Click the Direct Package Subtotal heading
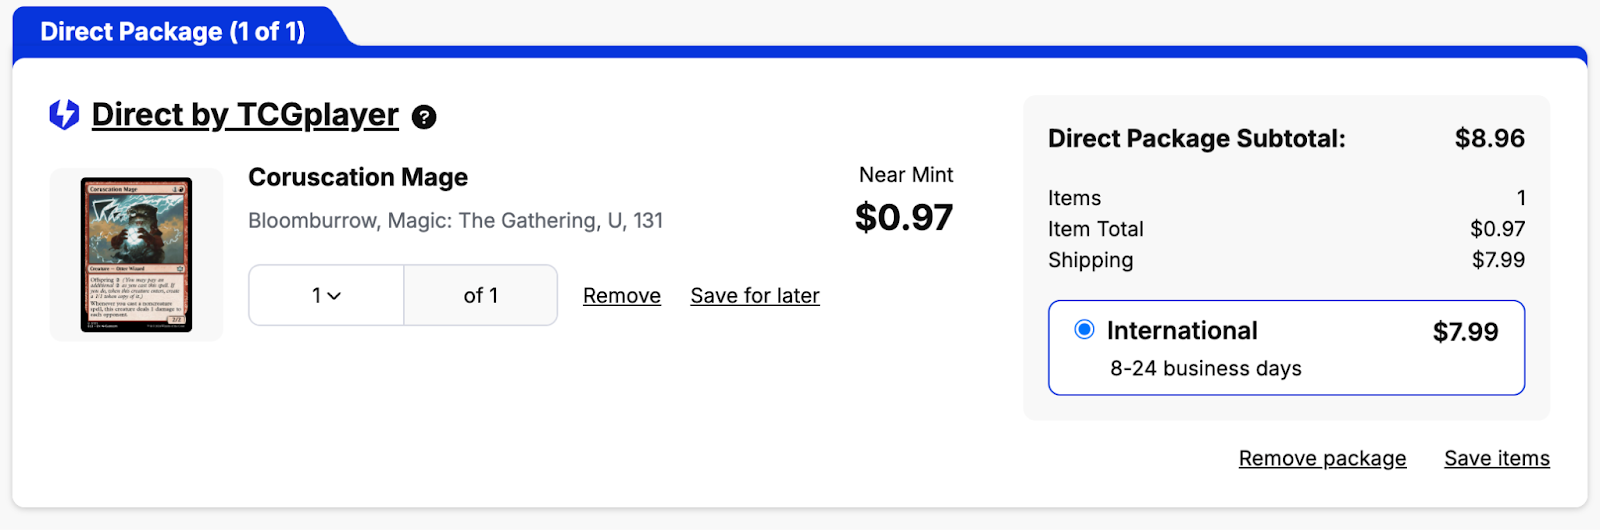Screen dimensions: 1600x530 pos(1196,138)
